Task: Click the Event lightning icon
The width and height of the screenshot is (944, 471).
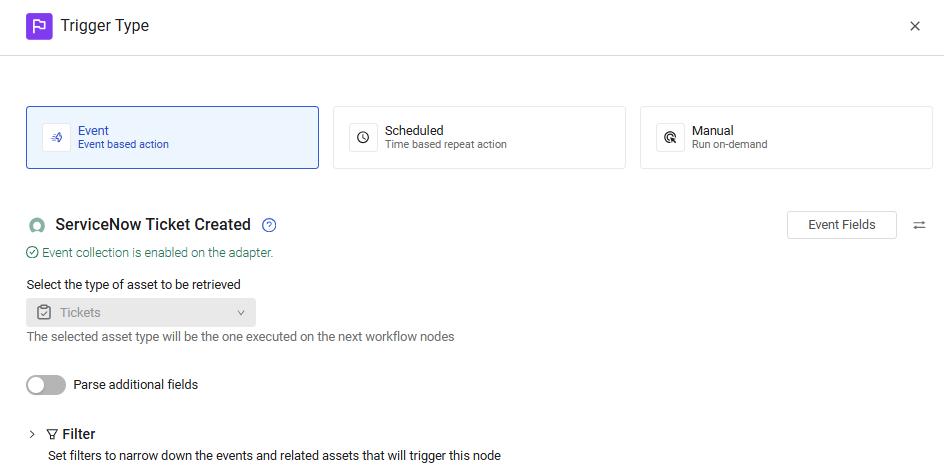Action: (57, 137)
